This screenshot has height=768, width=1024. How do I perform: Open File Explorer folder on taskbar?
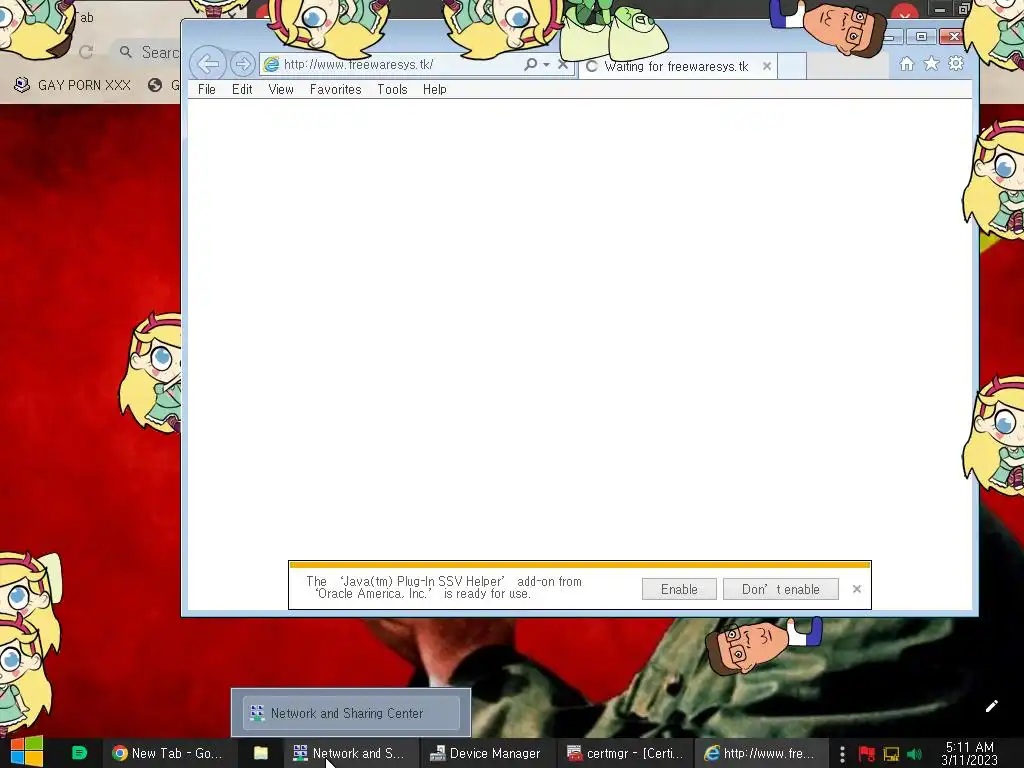tap(261, 753)
